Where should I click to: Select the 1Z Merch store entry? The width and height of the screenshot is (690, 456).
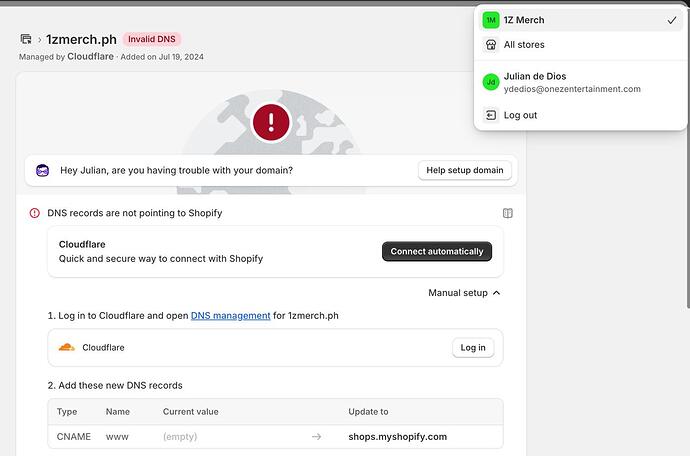[580, 20]
